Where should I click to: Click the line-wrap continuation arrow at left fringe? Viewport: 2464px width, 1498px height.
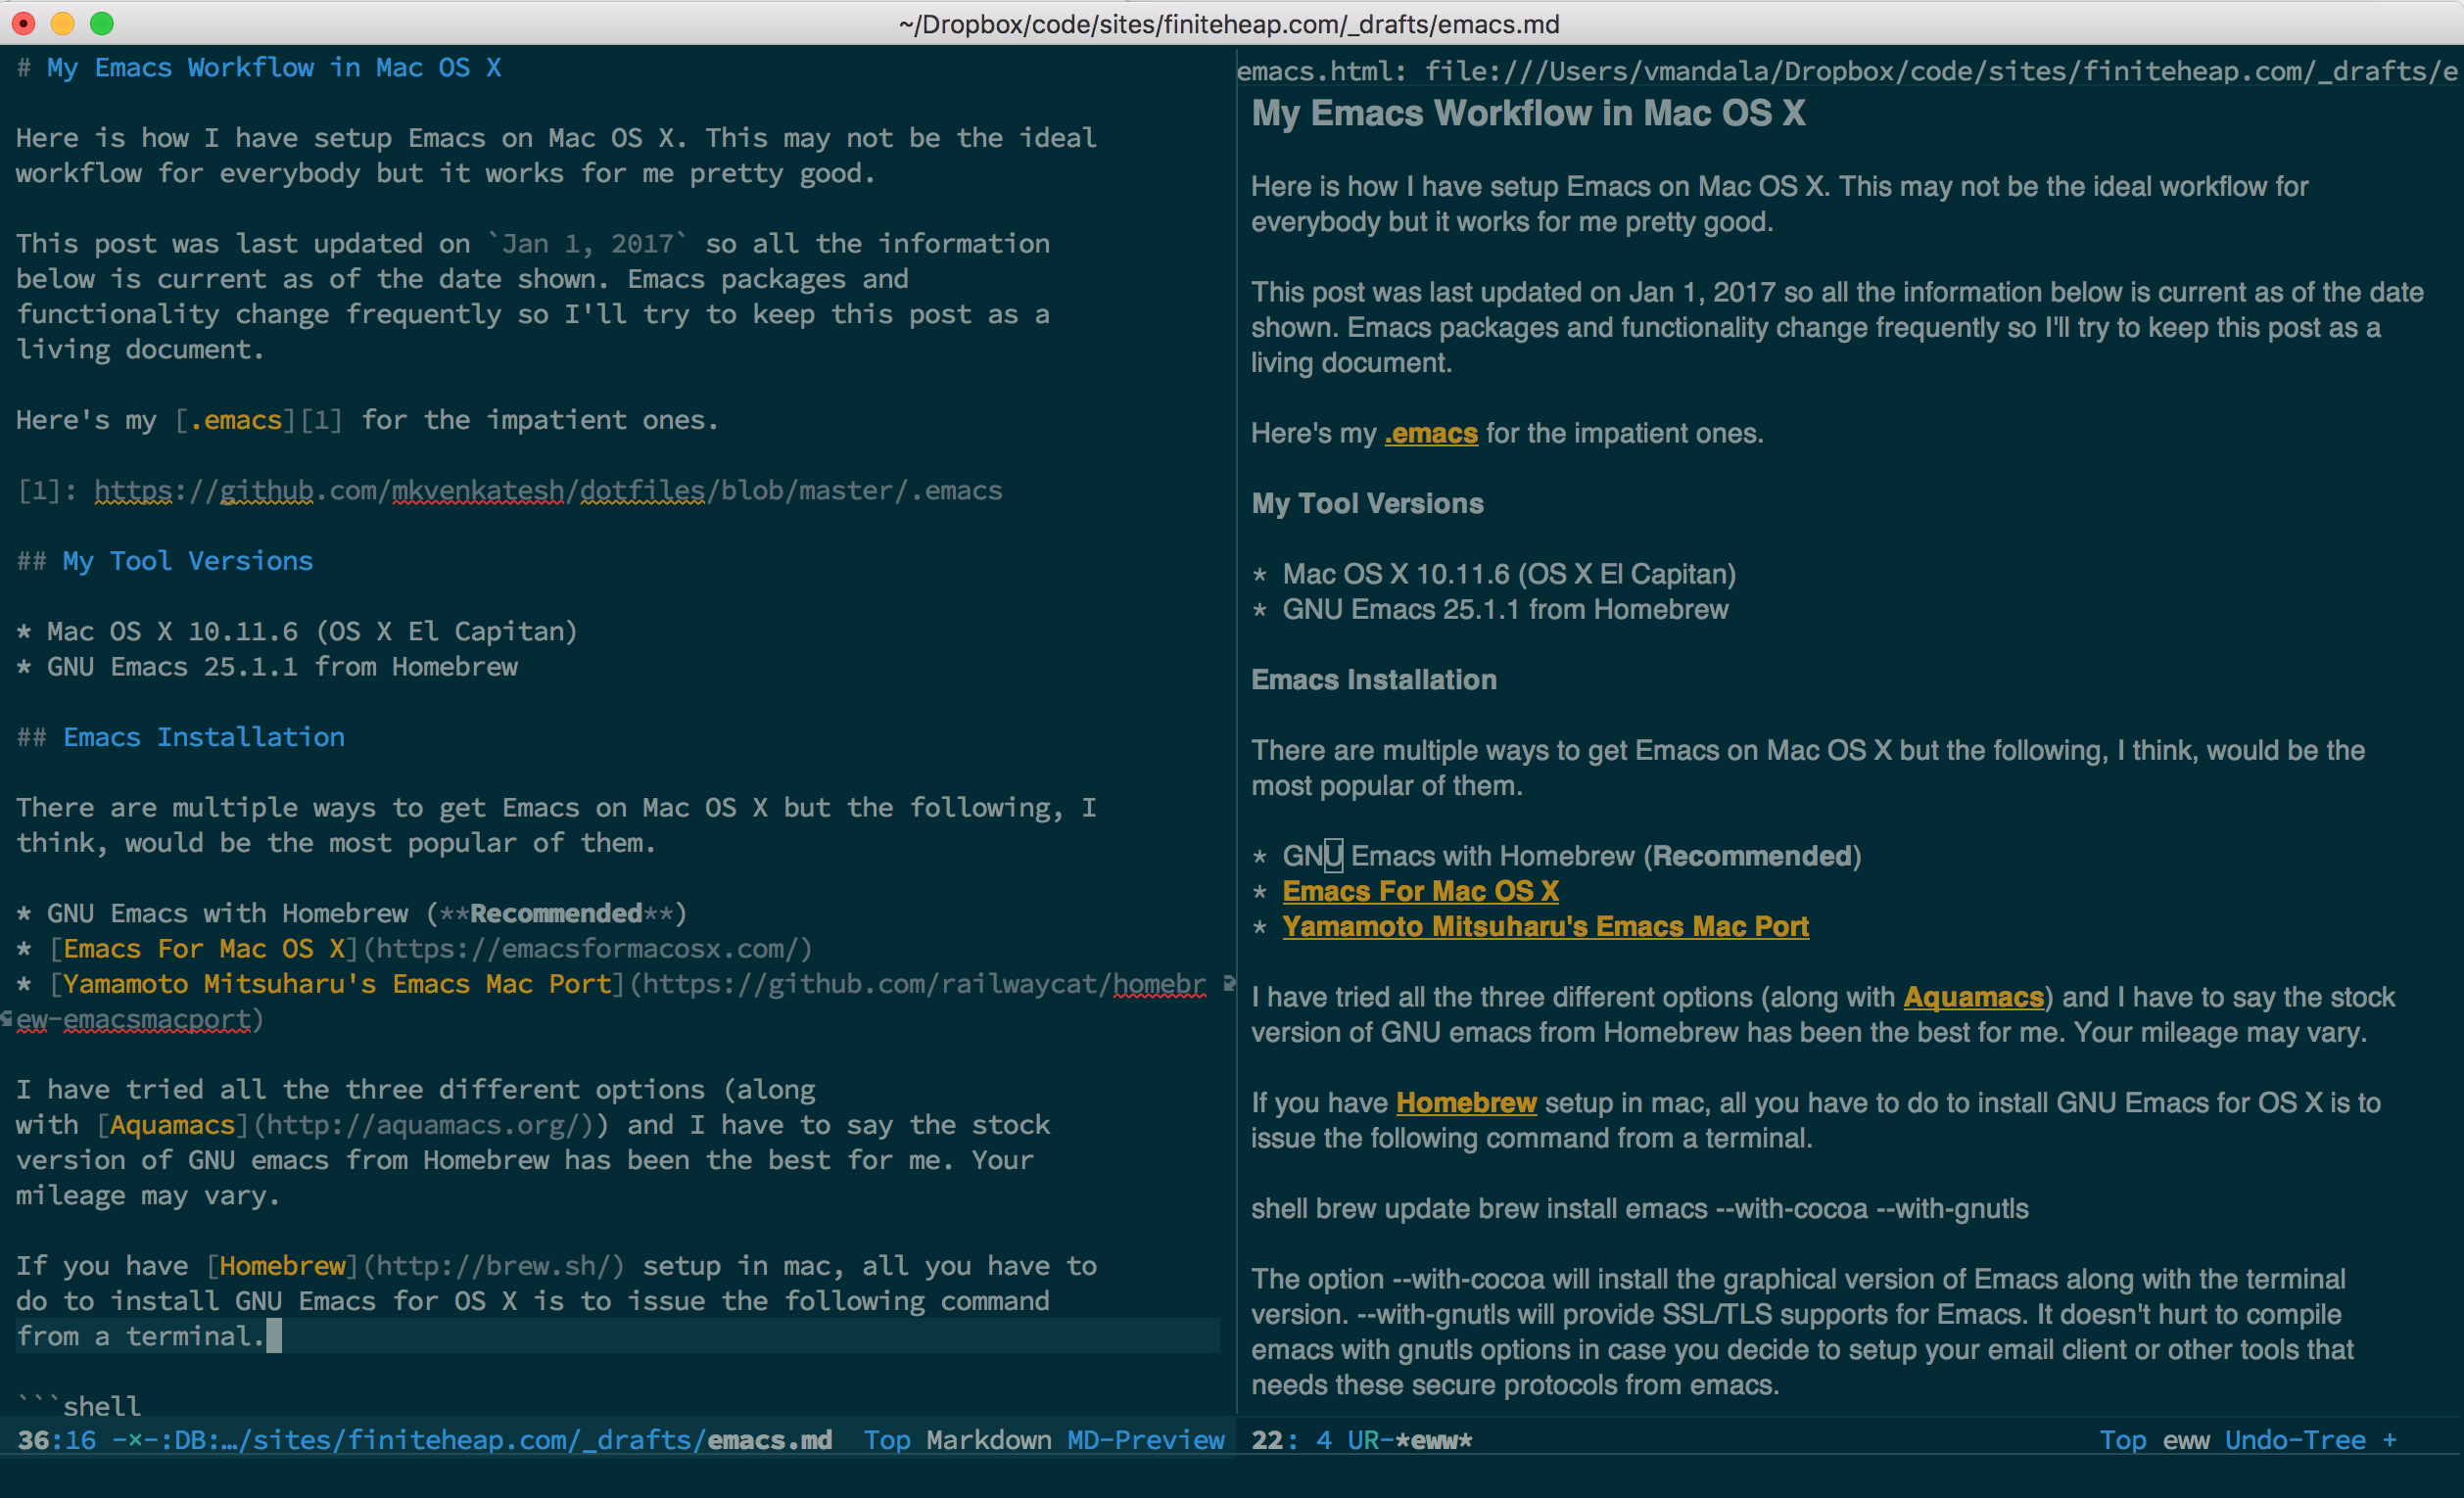tap(7, 1018)
